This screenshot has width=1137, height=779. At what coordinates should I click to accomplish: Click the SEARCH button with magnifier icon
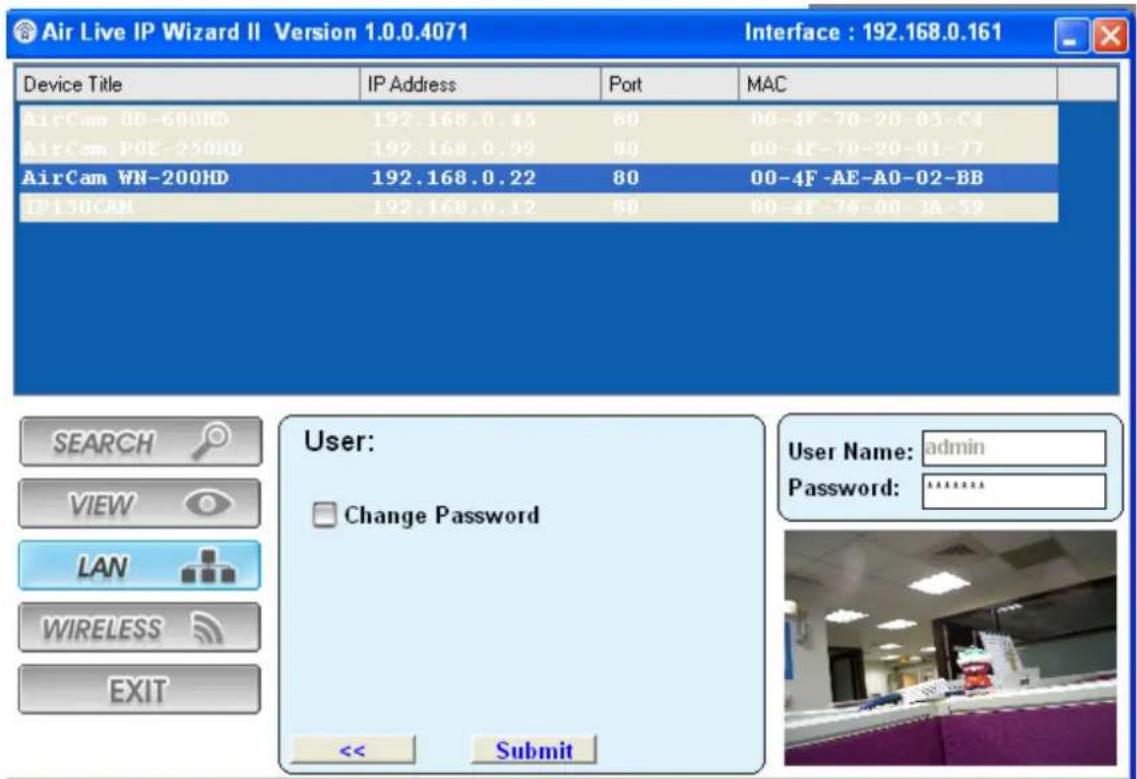click(140, 442)
